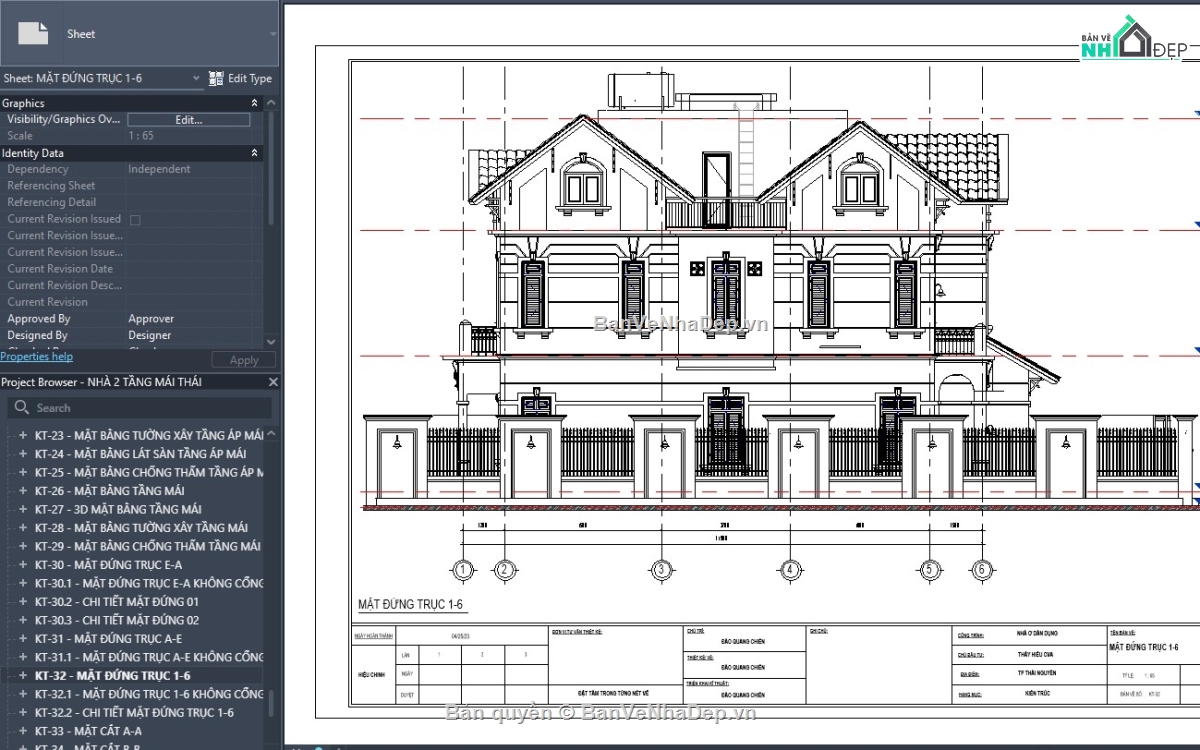
Task: Toggle the Current Revision Issued checkbox
Action: (x=135, y=219)
